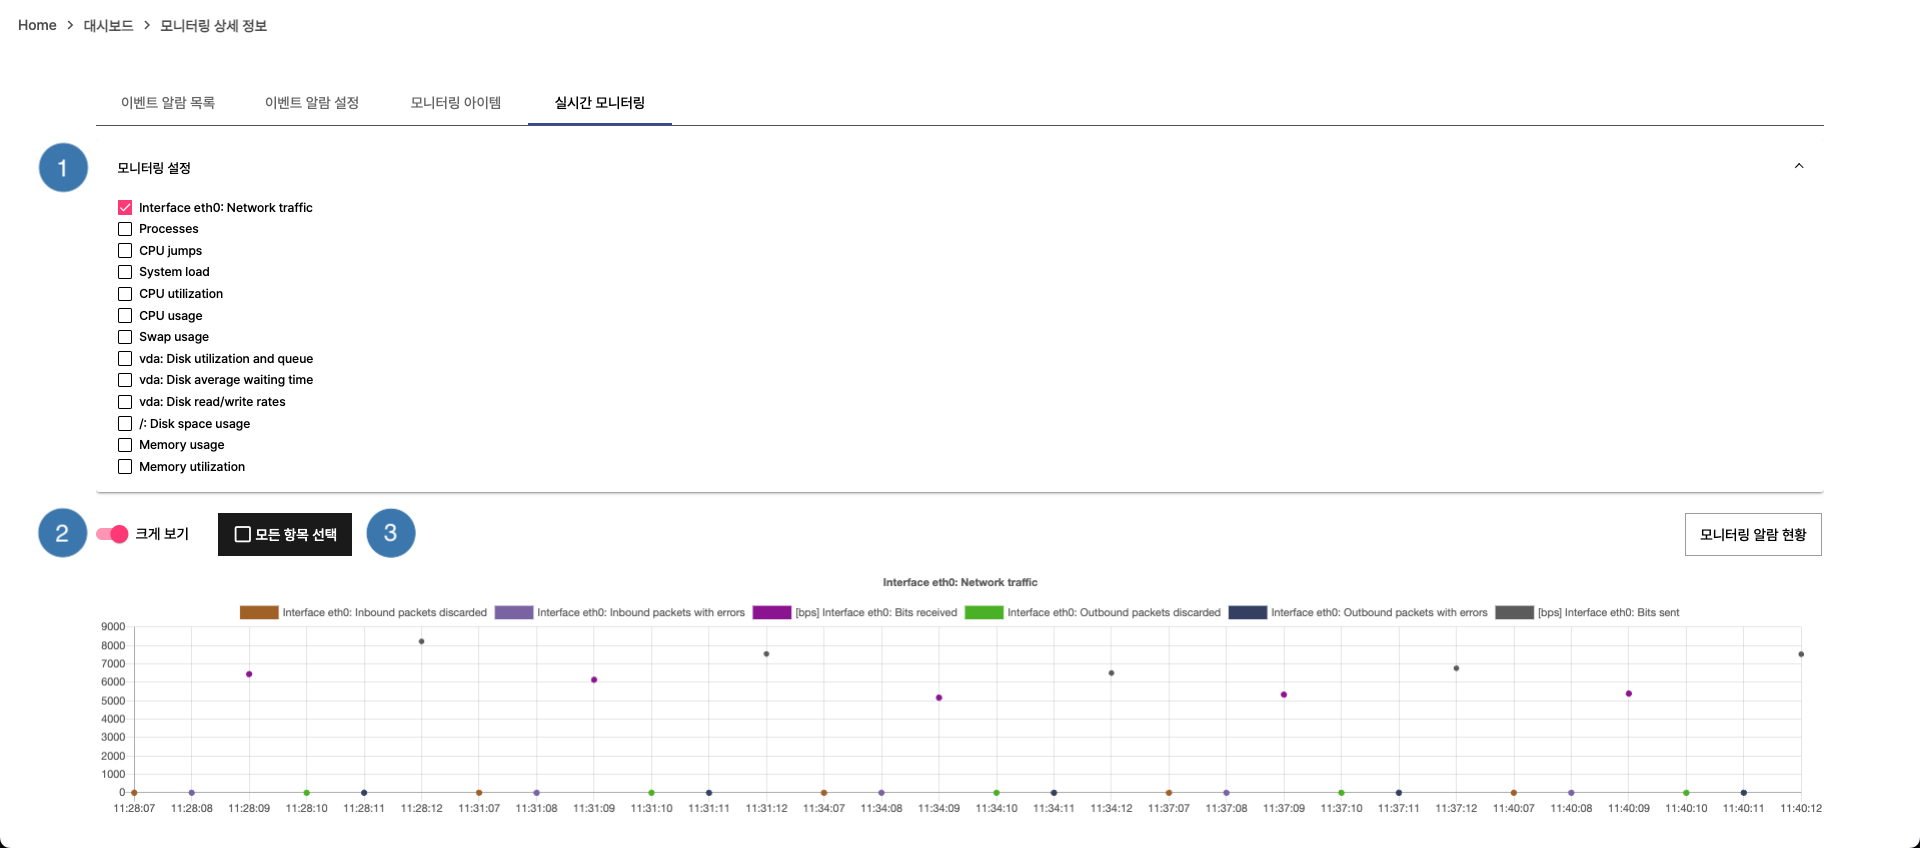Go to the 모니터링 아이템 tab
Viewport: 1920px width, 848px height.
pyautogui.click(x=456, y=103)
